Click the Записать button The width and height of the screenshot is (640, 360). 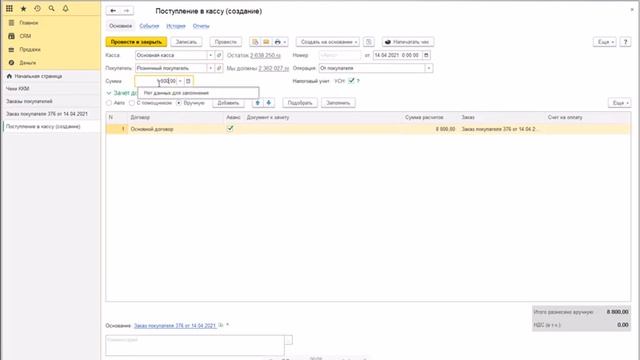coord(186,42)
